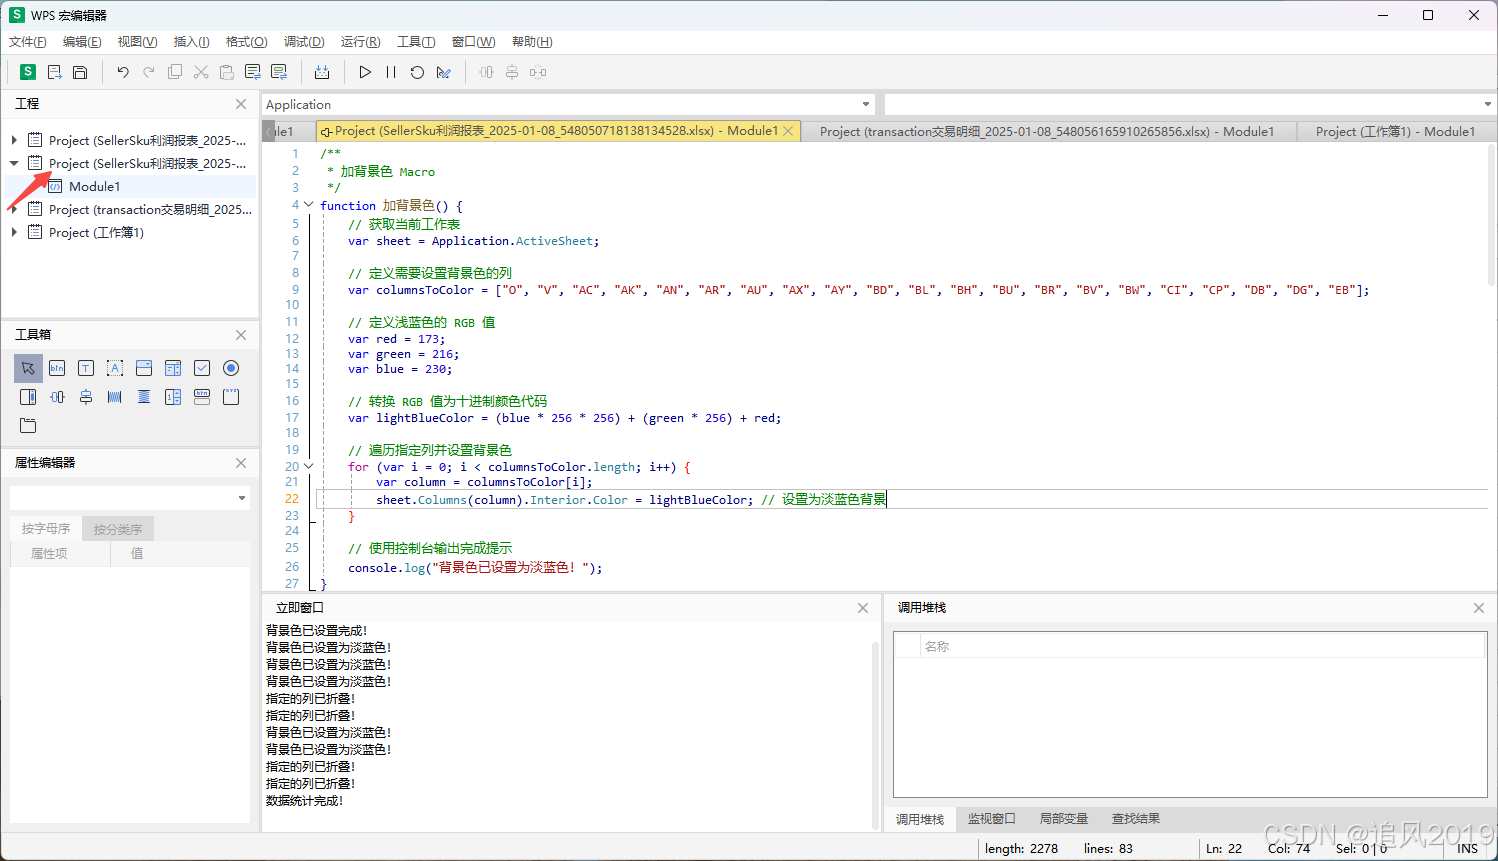Close the active SellerSku Module1 tab
This screenshot has width=1498, height=861.
[x=788, y=131]
